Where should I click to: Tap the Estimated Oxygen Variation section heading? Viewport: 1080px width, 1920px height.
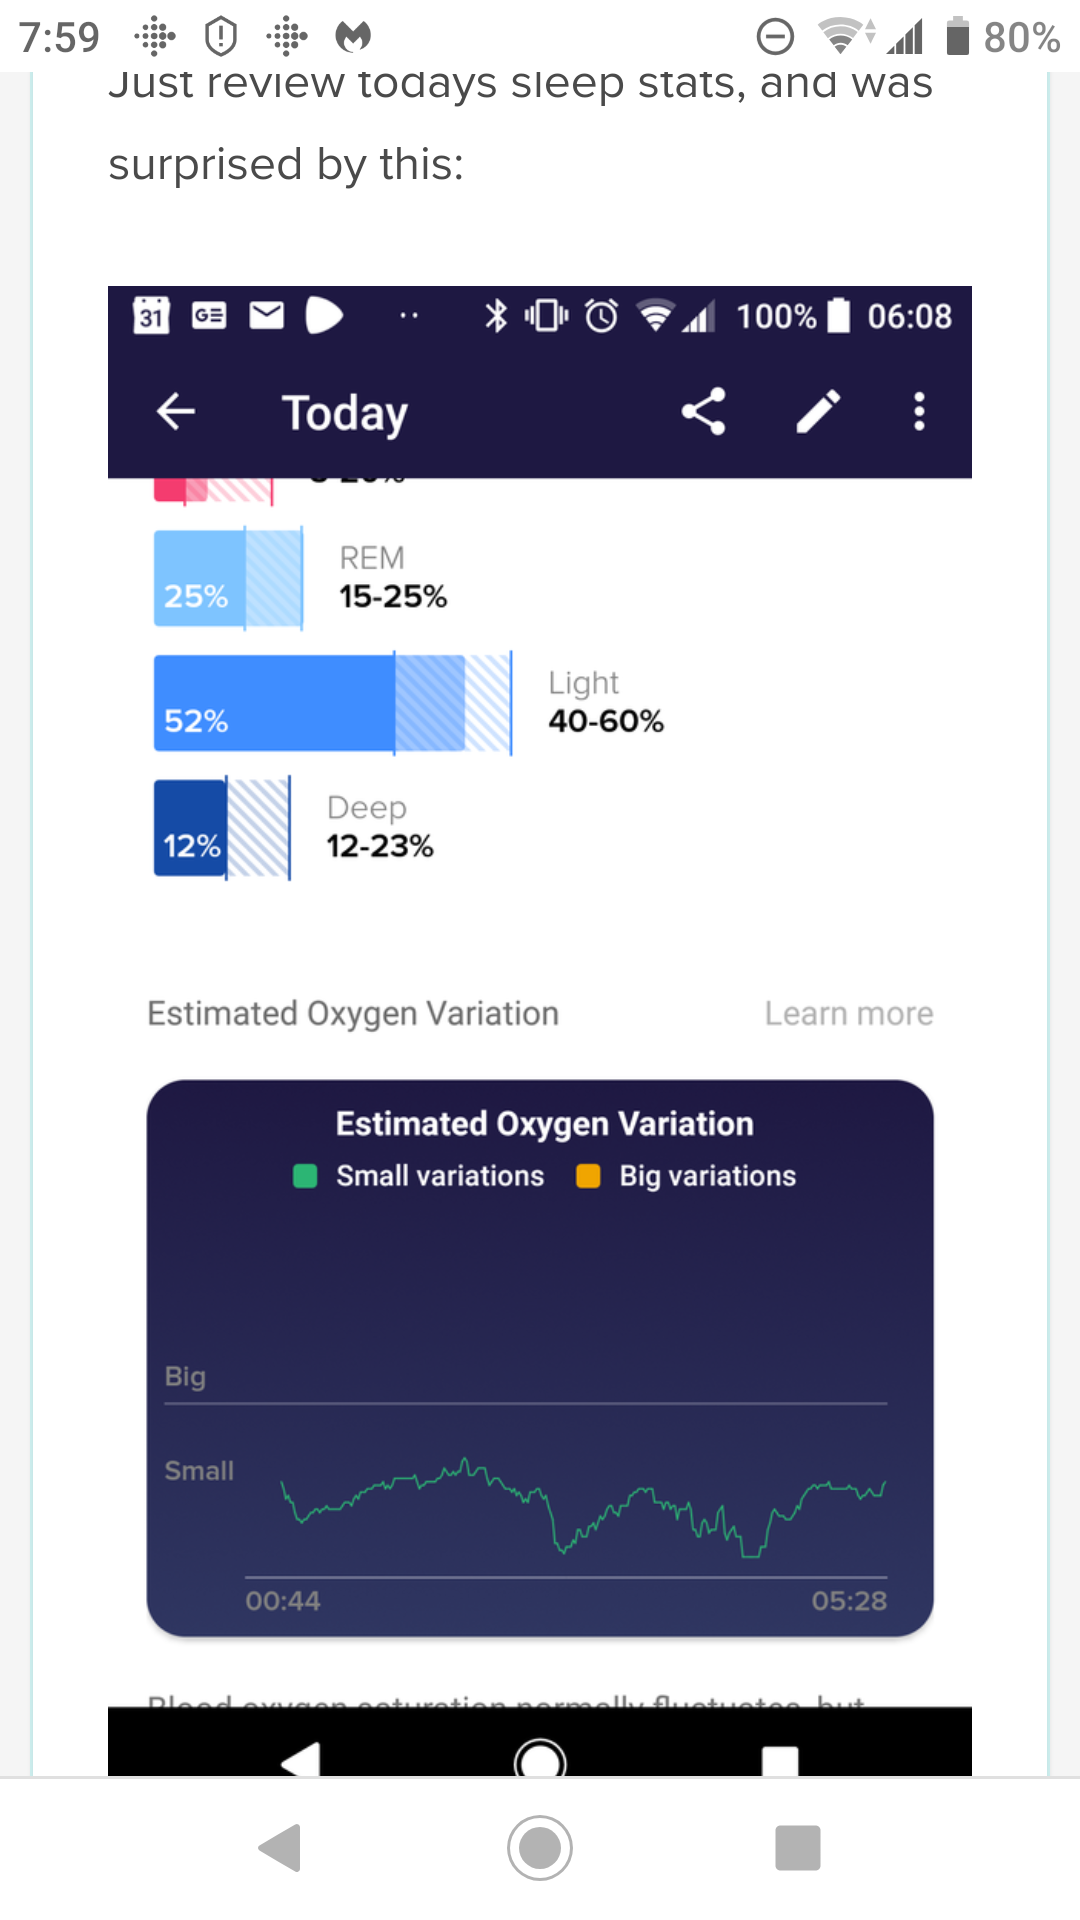point(353,1014)
